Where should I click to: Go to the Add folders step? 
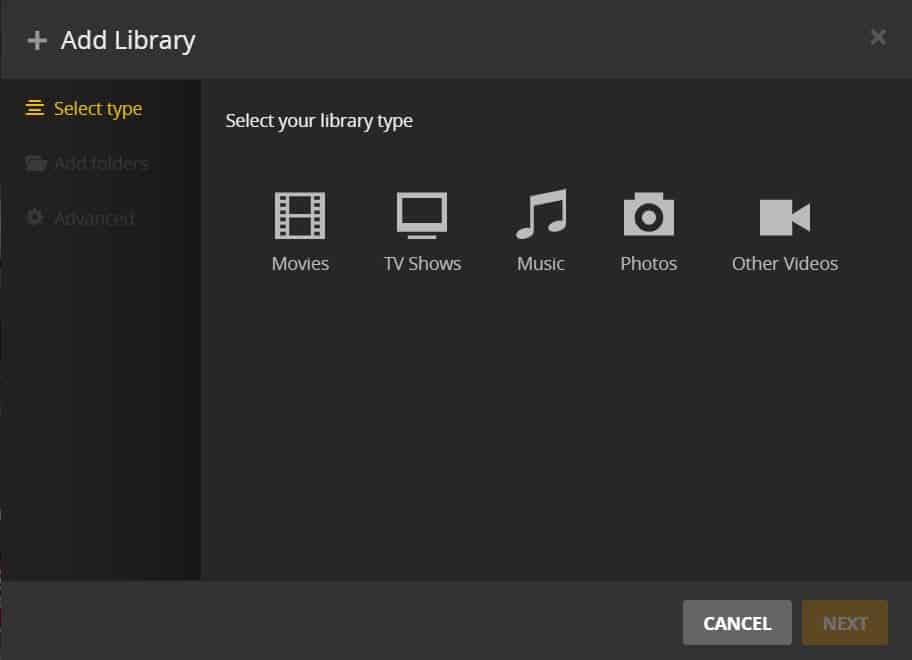[87, 163]
